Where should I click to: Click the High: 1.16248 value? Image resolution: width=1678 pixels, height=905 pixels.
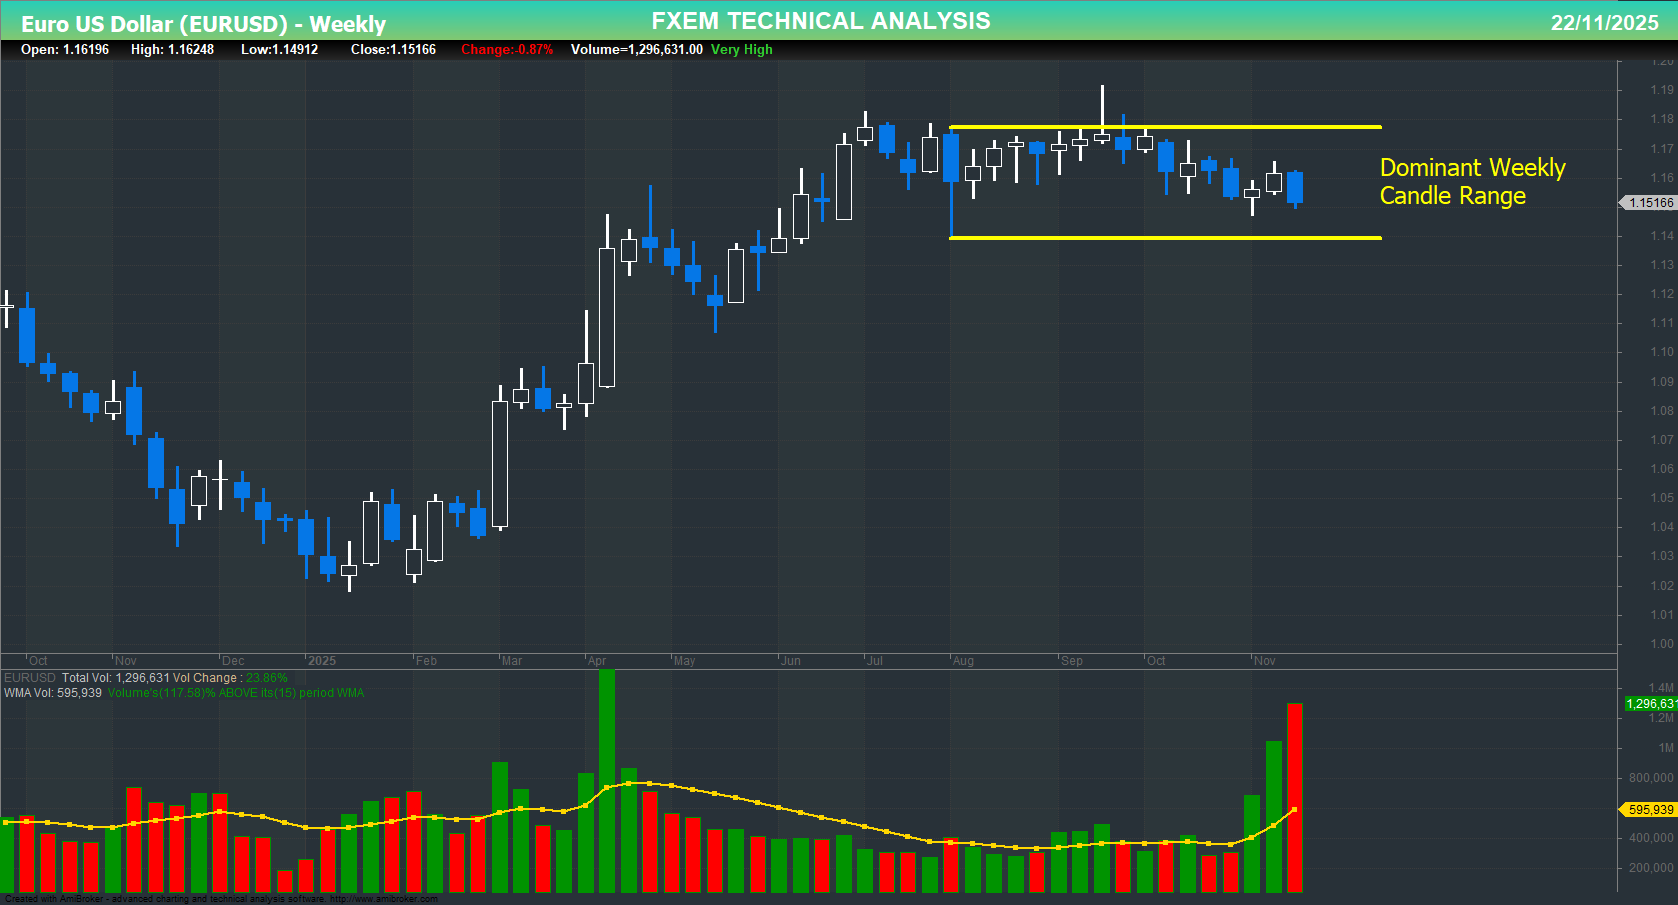pos(175,49)
